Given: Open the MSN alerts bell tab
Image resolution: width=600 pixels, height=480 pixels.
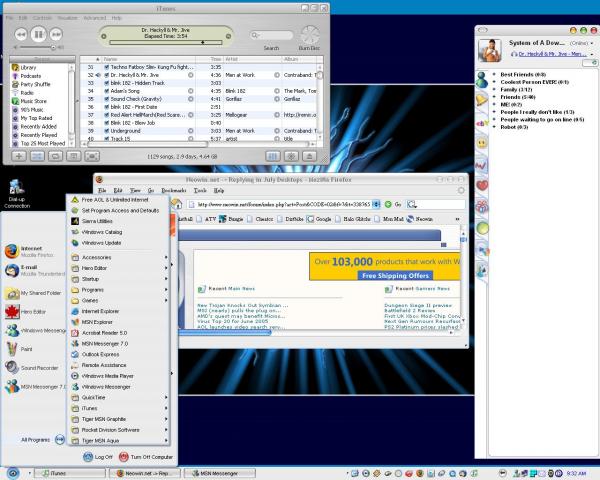Looking at the screenshot, I should pos(482,100).
